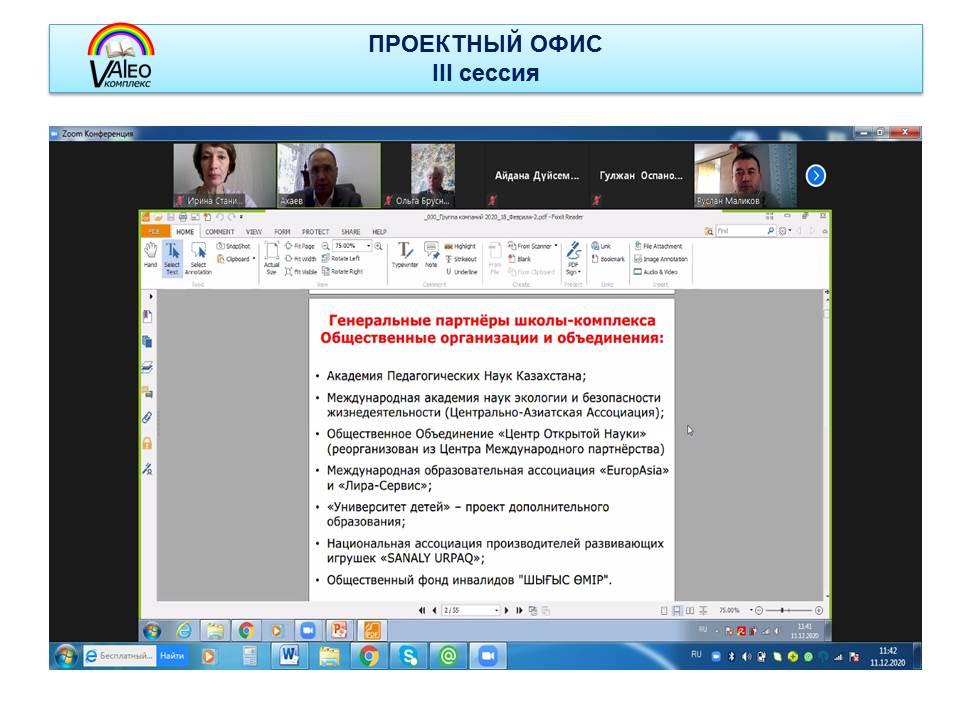Show more Zoom participants with the blue arrow
This screenshot has height=720, width=960.
click(x=816, y=176)
